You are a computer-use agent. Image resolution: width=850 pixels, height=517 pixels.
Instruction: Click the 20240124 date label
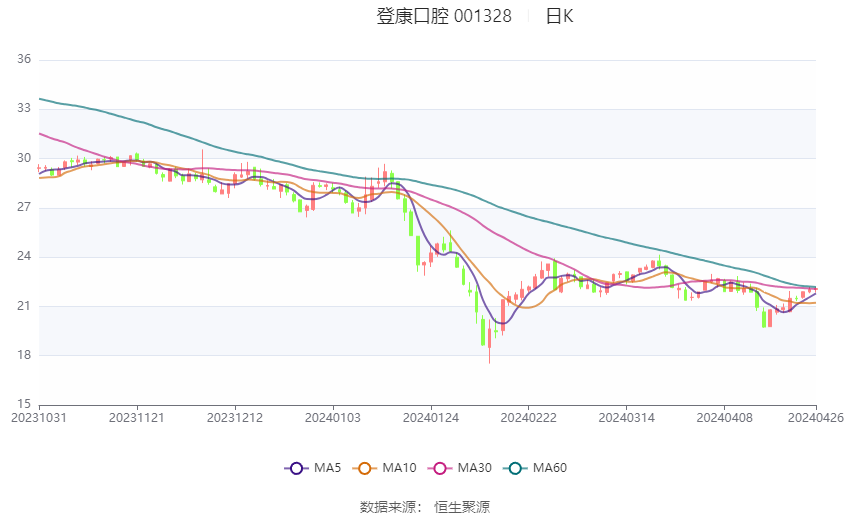pyautogui.click(x=430, y=417)
